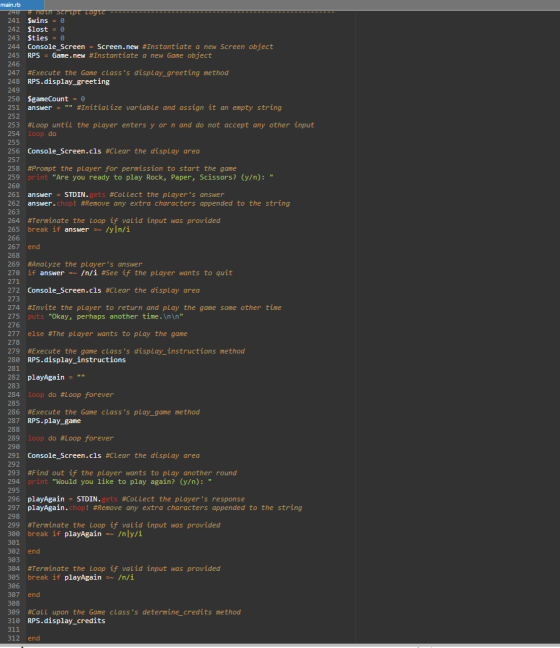The image size is (560, 648).
Task: Click the "Okay, perhaps another time." puts line
Action: click(105, 317)
